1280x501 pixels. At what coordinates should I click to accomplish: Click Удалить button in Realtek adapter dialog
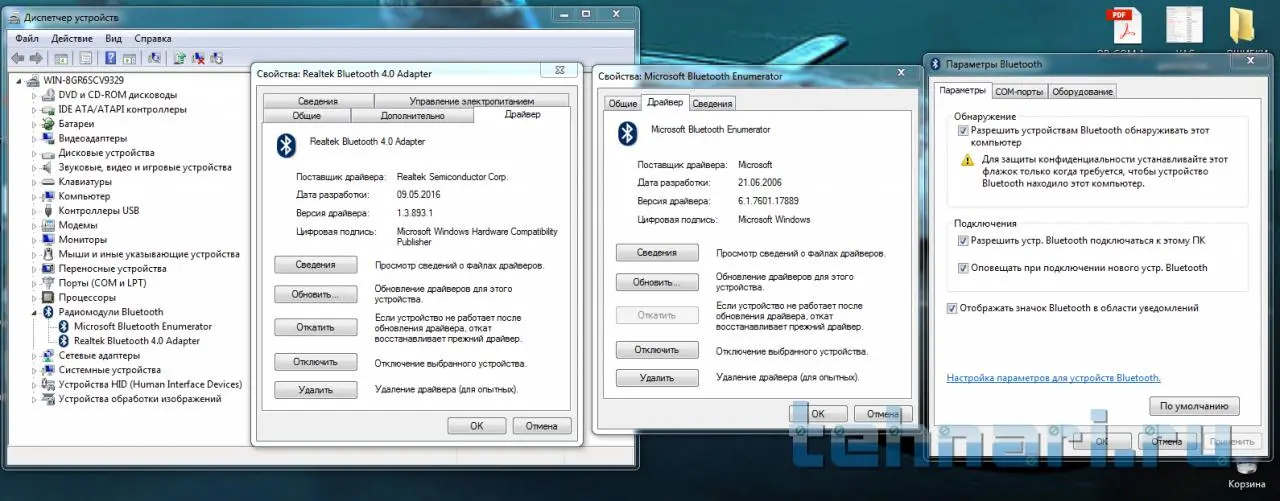pos(316,390)
